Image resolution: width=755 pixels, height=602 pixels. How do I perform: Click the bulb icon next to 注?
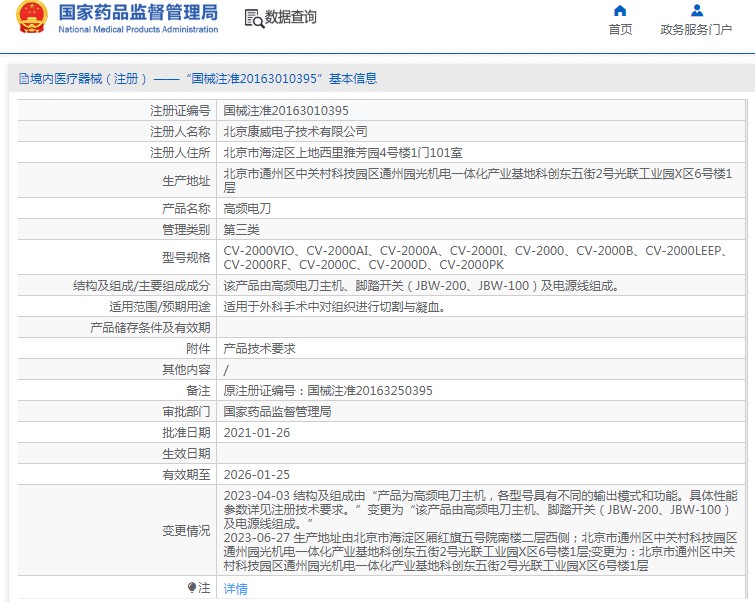pos(192,588)
